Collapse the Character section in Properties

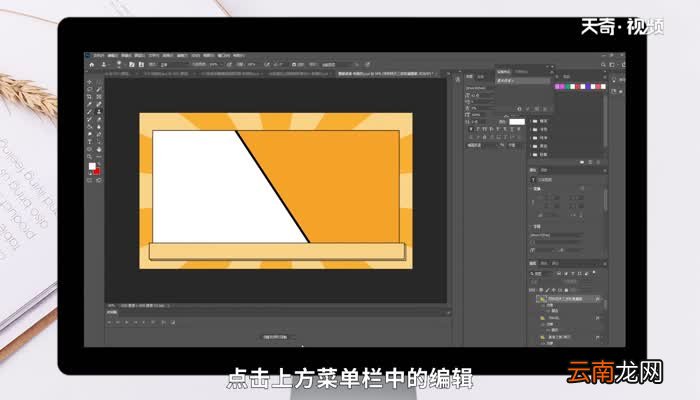532,227
